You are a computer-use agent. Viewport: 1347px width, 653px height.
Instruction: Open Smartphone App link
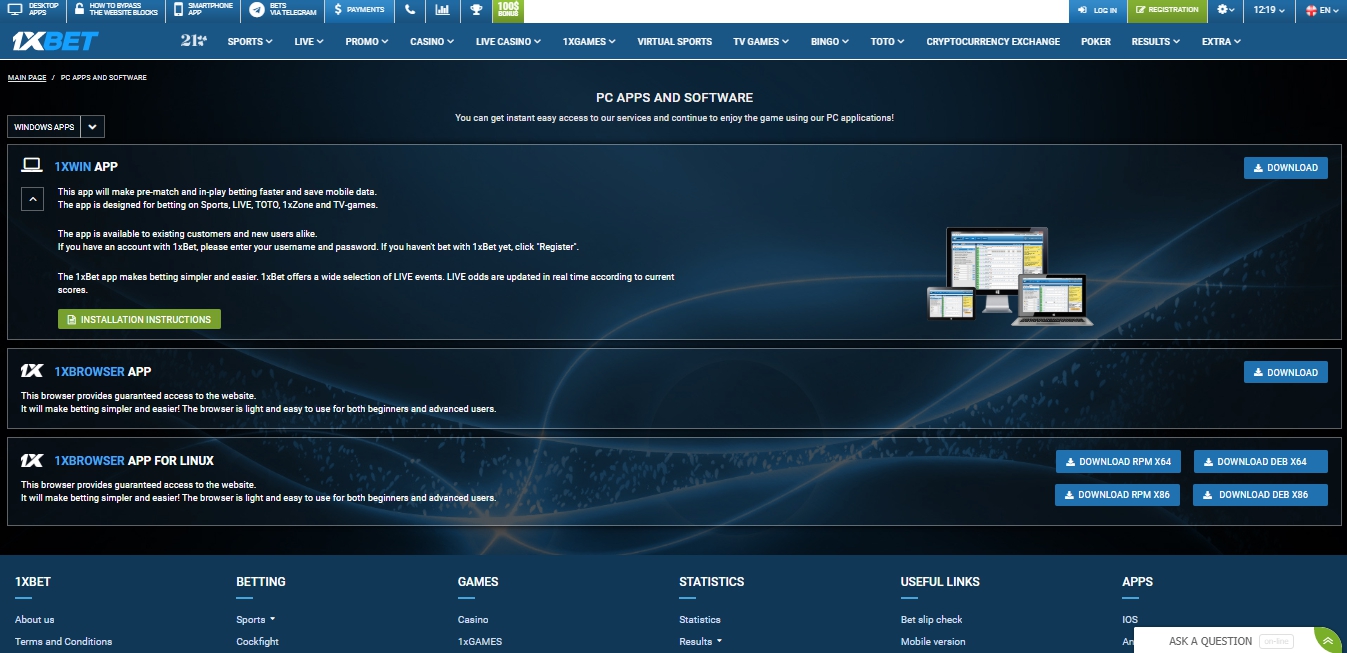[x=203, y=10]
